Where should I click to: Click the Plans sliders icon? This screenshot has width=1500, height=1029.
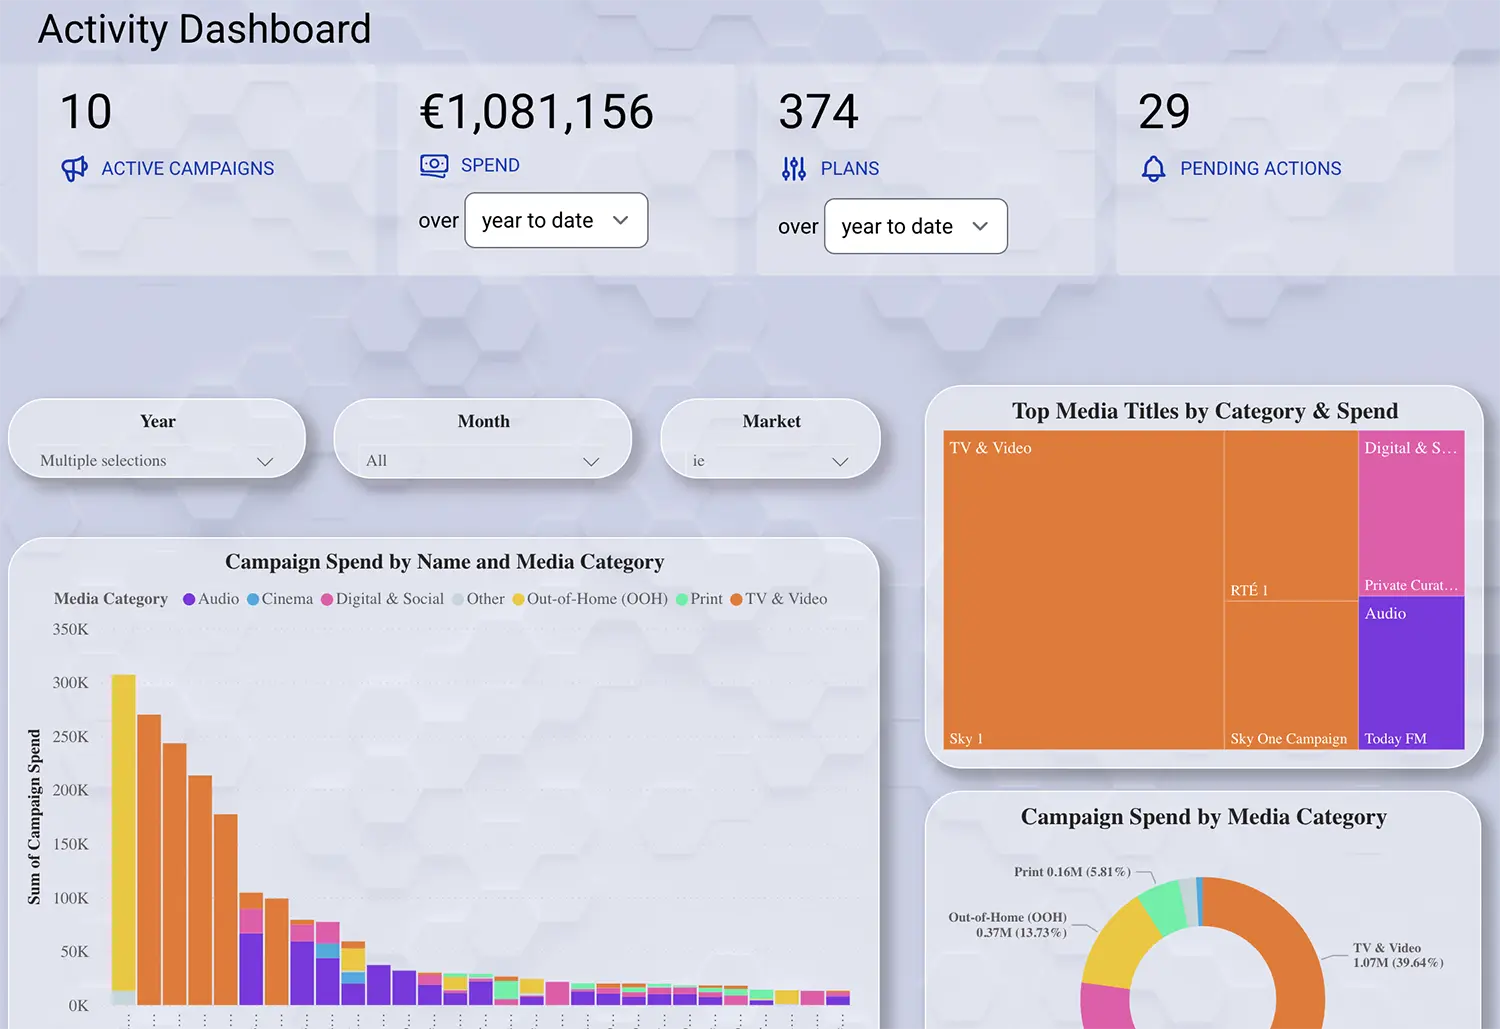[x=793, y=169]
